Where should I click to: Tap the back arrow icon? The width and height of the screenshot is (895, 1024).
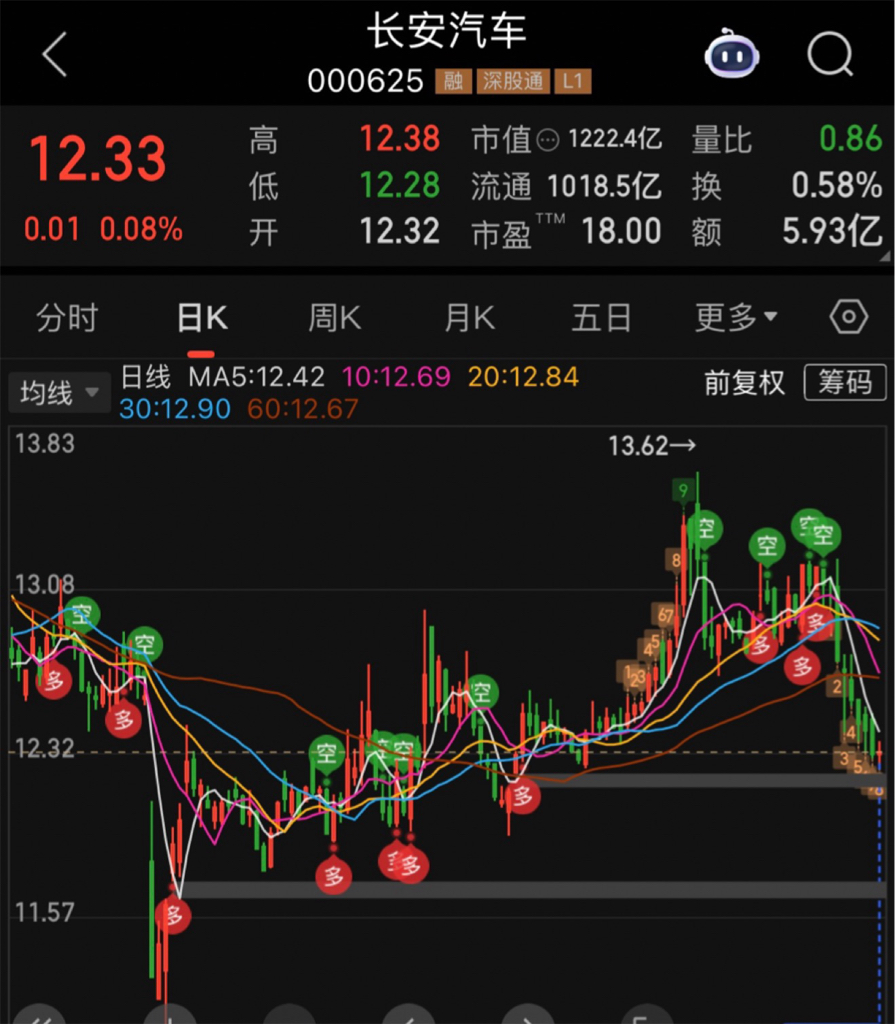56,55
